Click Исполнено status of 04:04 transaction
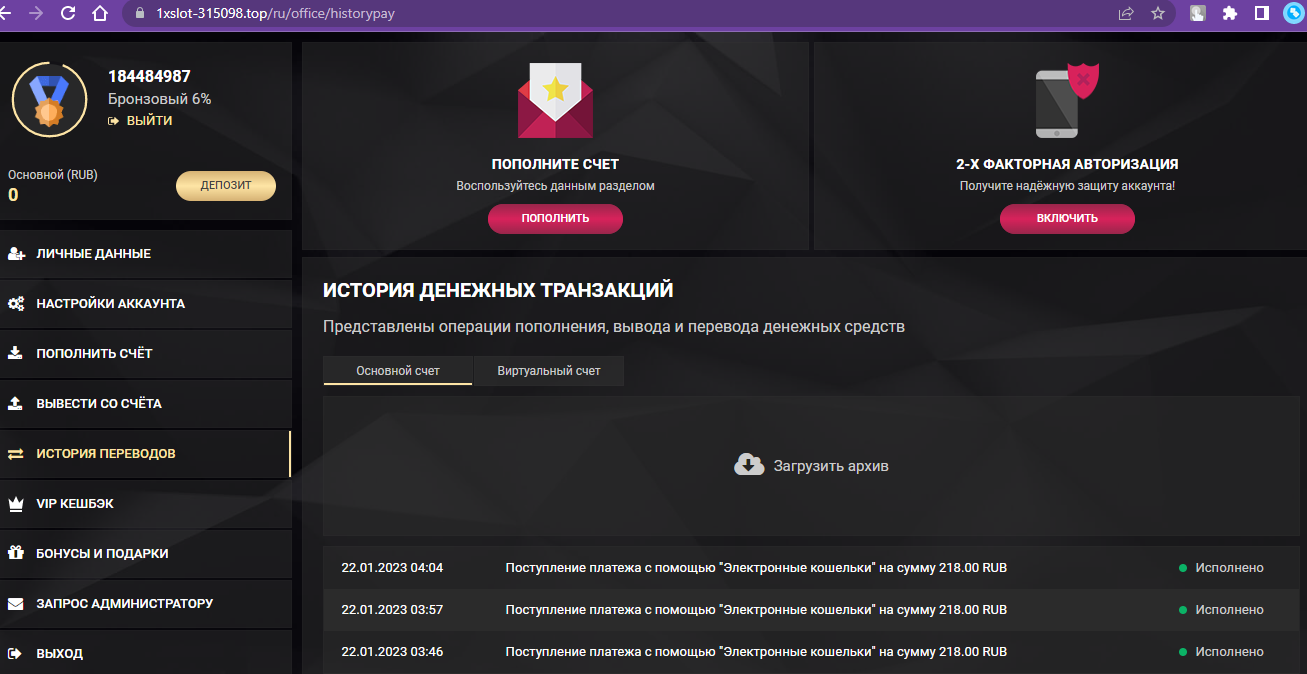Viewport: 1307px width, 674px height. pyautogui.click(x=1229, y=568)
